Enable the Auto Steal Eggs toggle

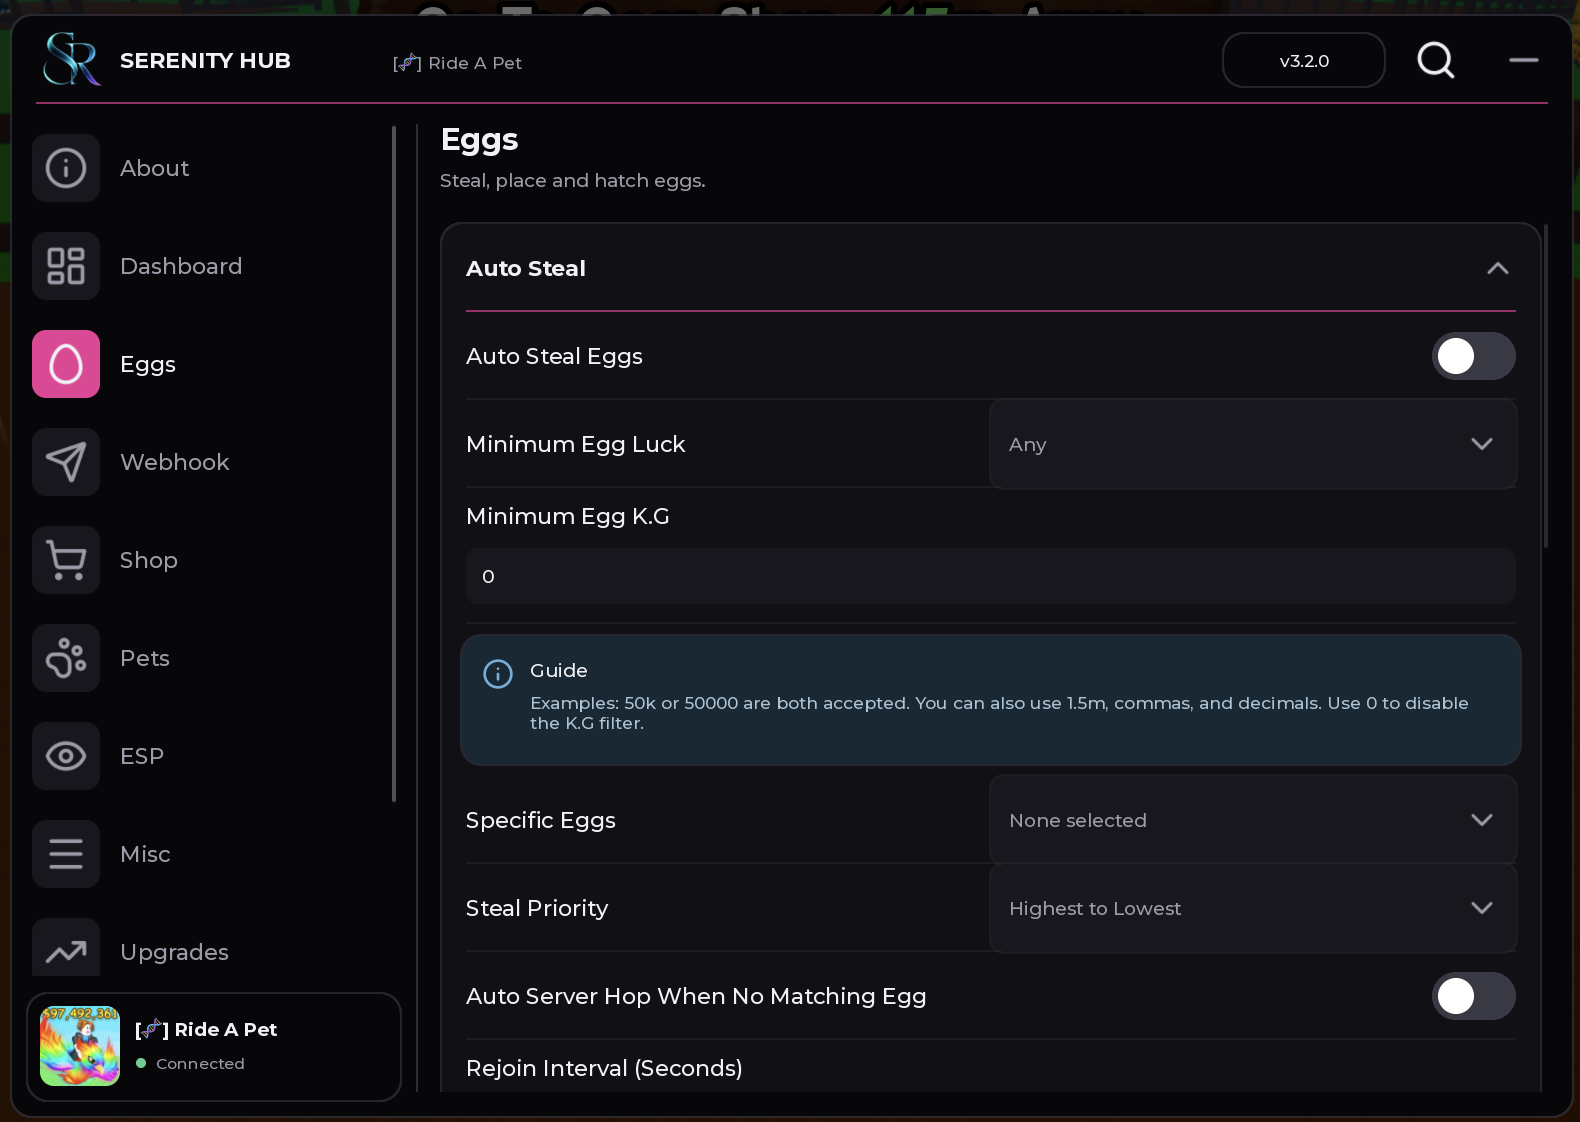tap(1474, 356)
